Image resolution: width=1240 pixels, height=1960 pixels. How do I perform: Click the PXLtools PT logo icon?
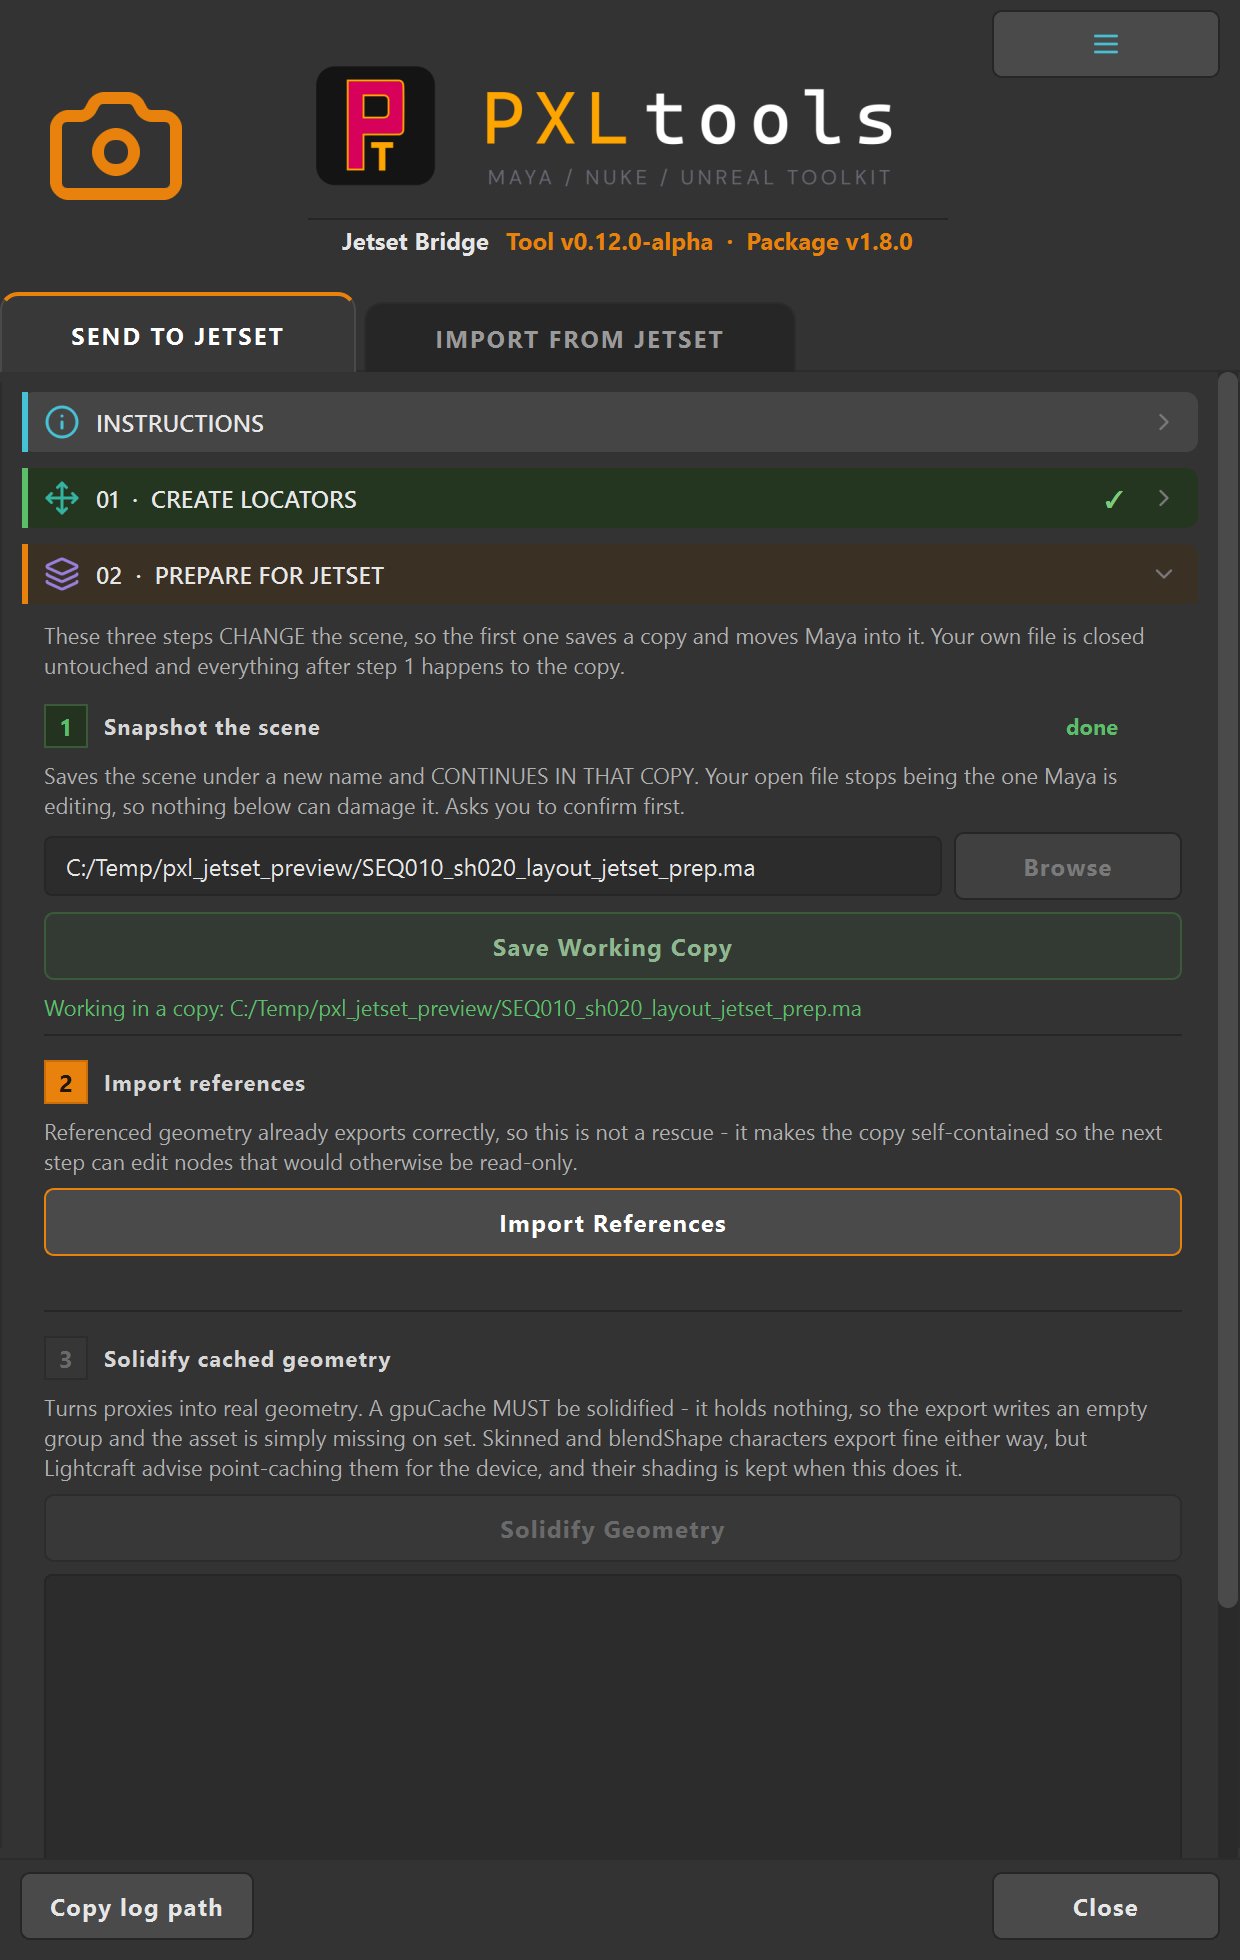(x=375, y=126)
